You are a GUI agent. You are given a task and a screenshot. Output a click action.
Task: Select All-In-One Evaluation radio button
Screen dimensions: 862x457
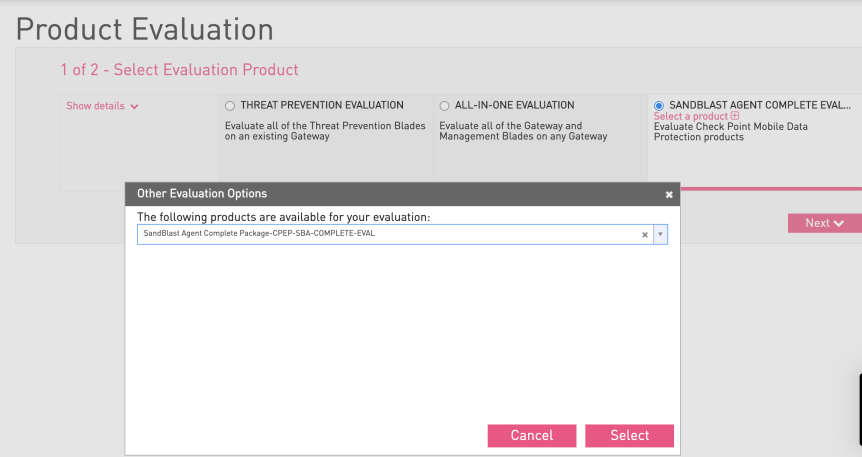point(444,106)
